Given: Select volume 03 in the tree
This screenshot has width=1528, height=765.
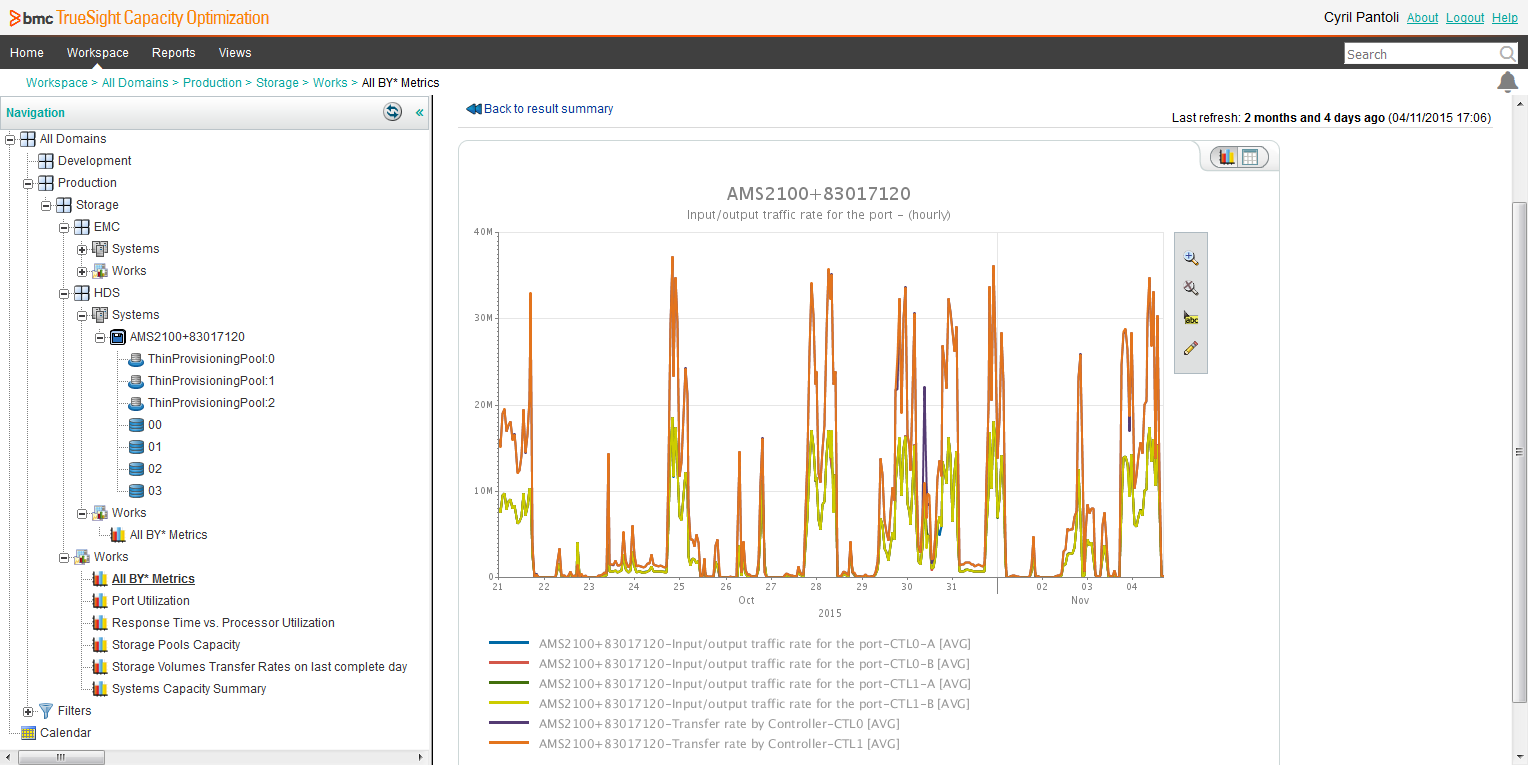Looking at the screenshot, I should point(155,491).
